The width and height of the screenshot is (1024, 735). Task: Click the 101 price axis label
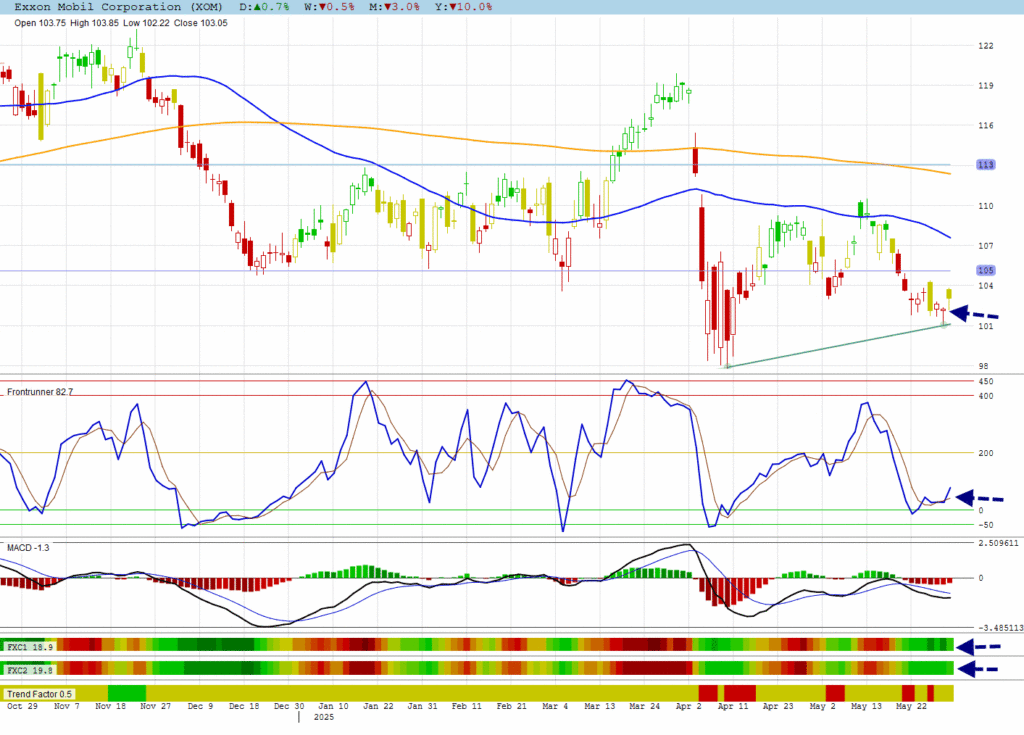coord(985,326)
